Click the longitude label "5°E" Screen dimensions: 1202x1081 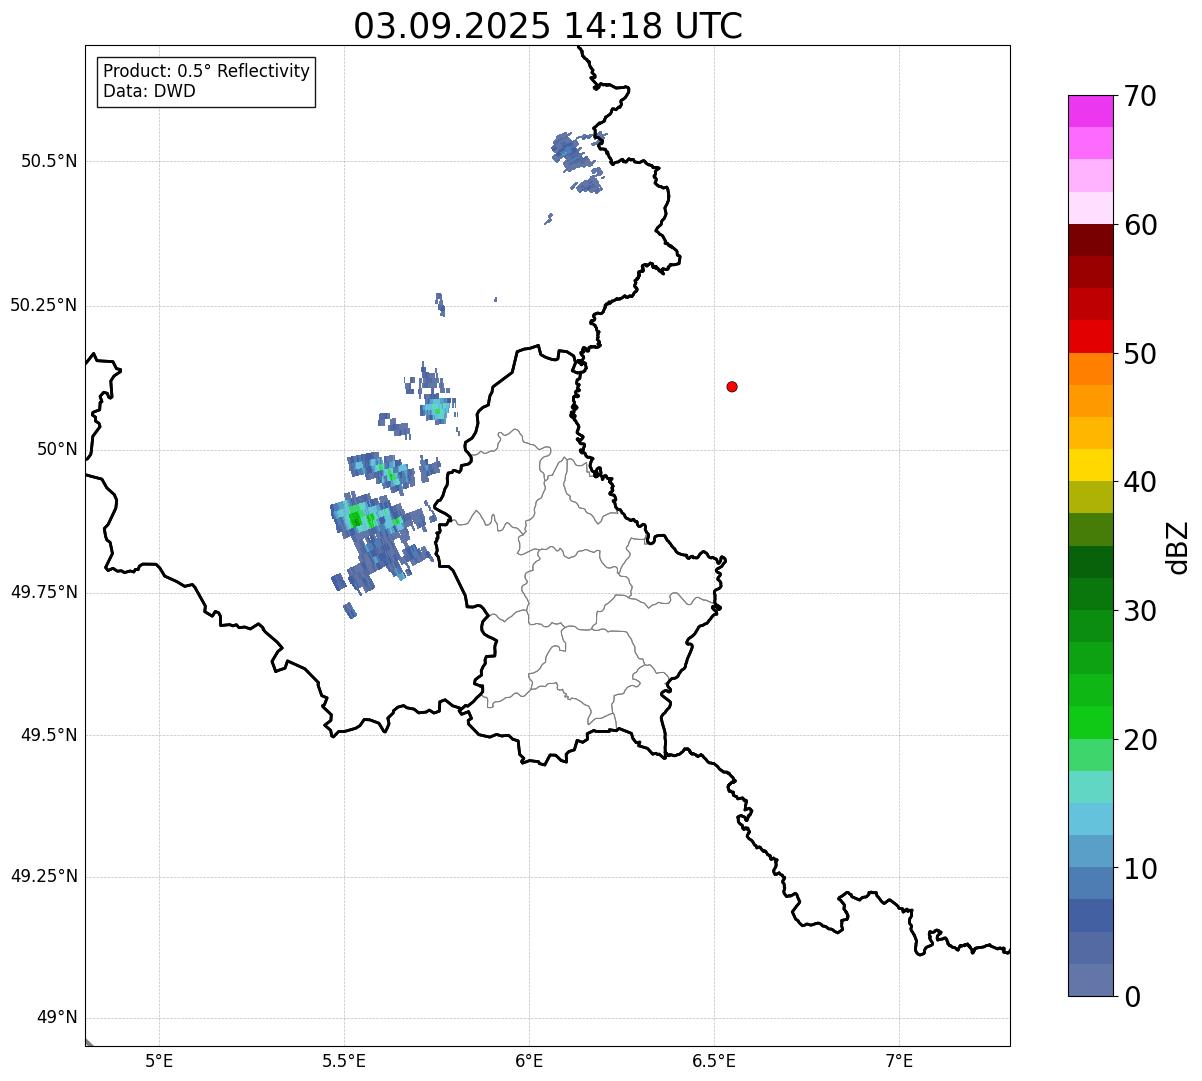[159, 1061]
